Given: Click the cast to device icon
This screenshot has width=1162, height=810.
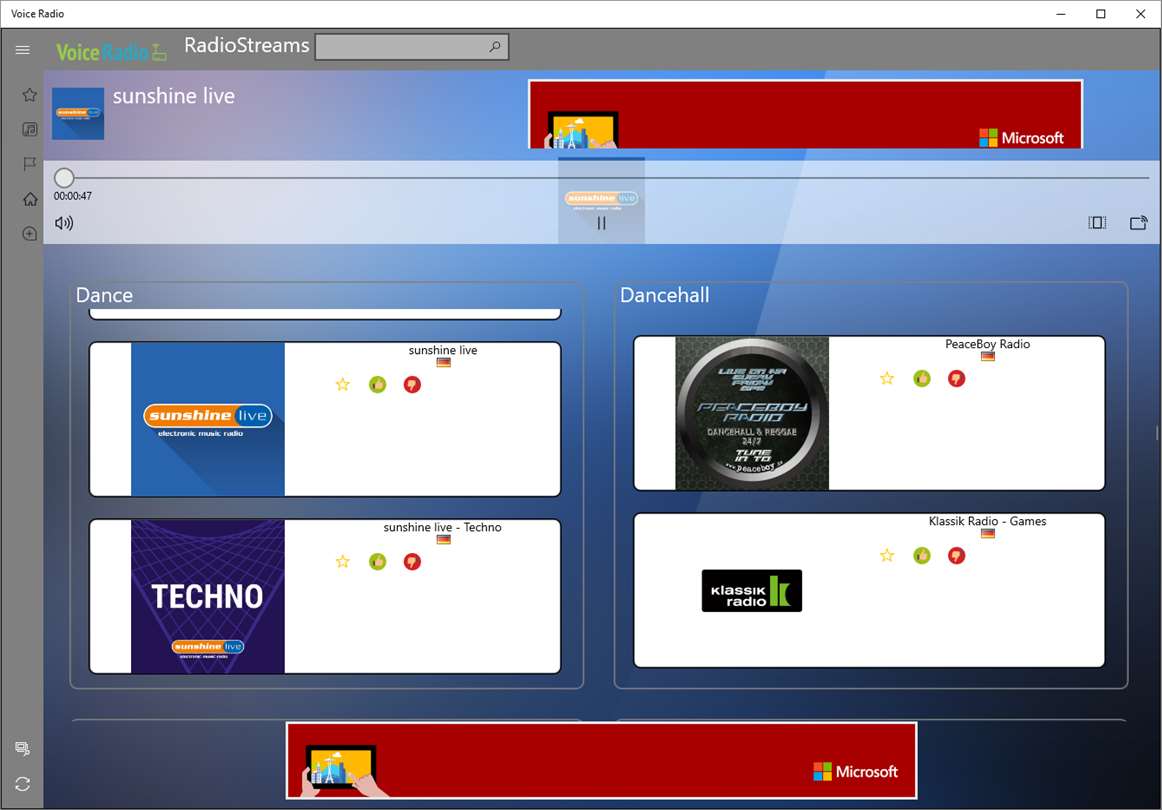Looking at the screenshot, I should coord(1138,222).
